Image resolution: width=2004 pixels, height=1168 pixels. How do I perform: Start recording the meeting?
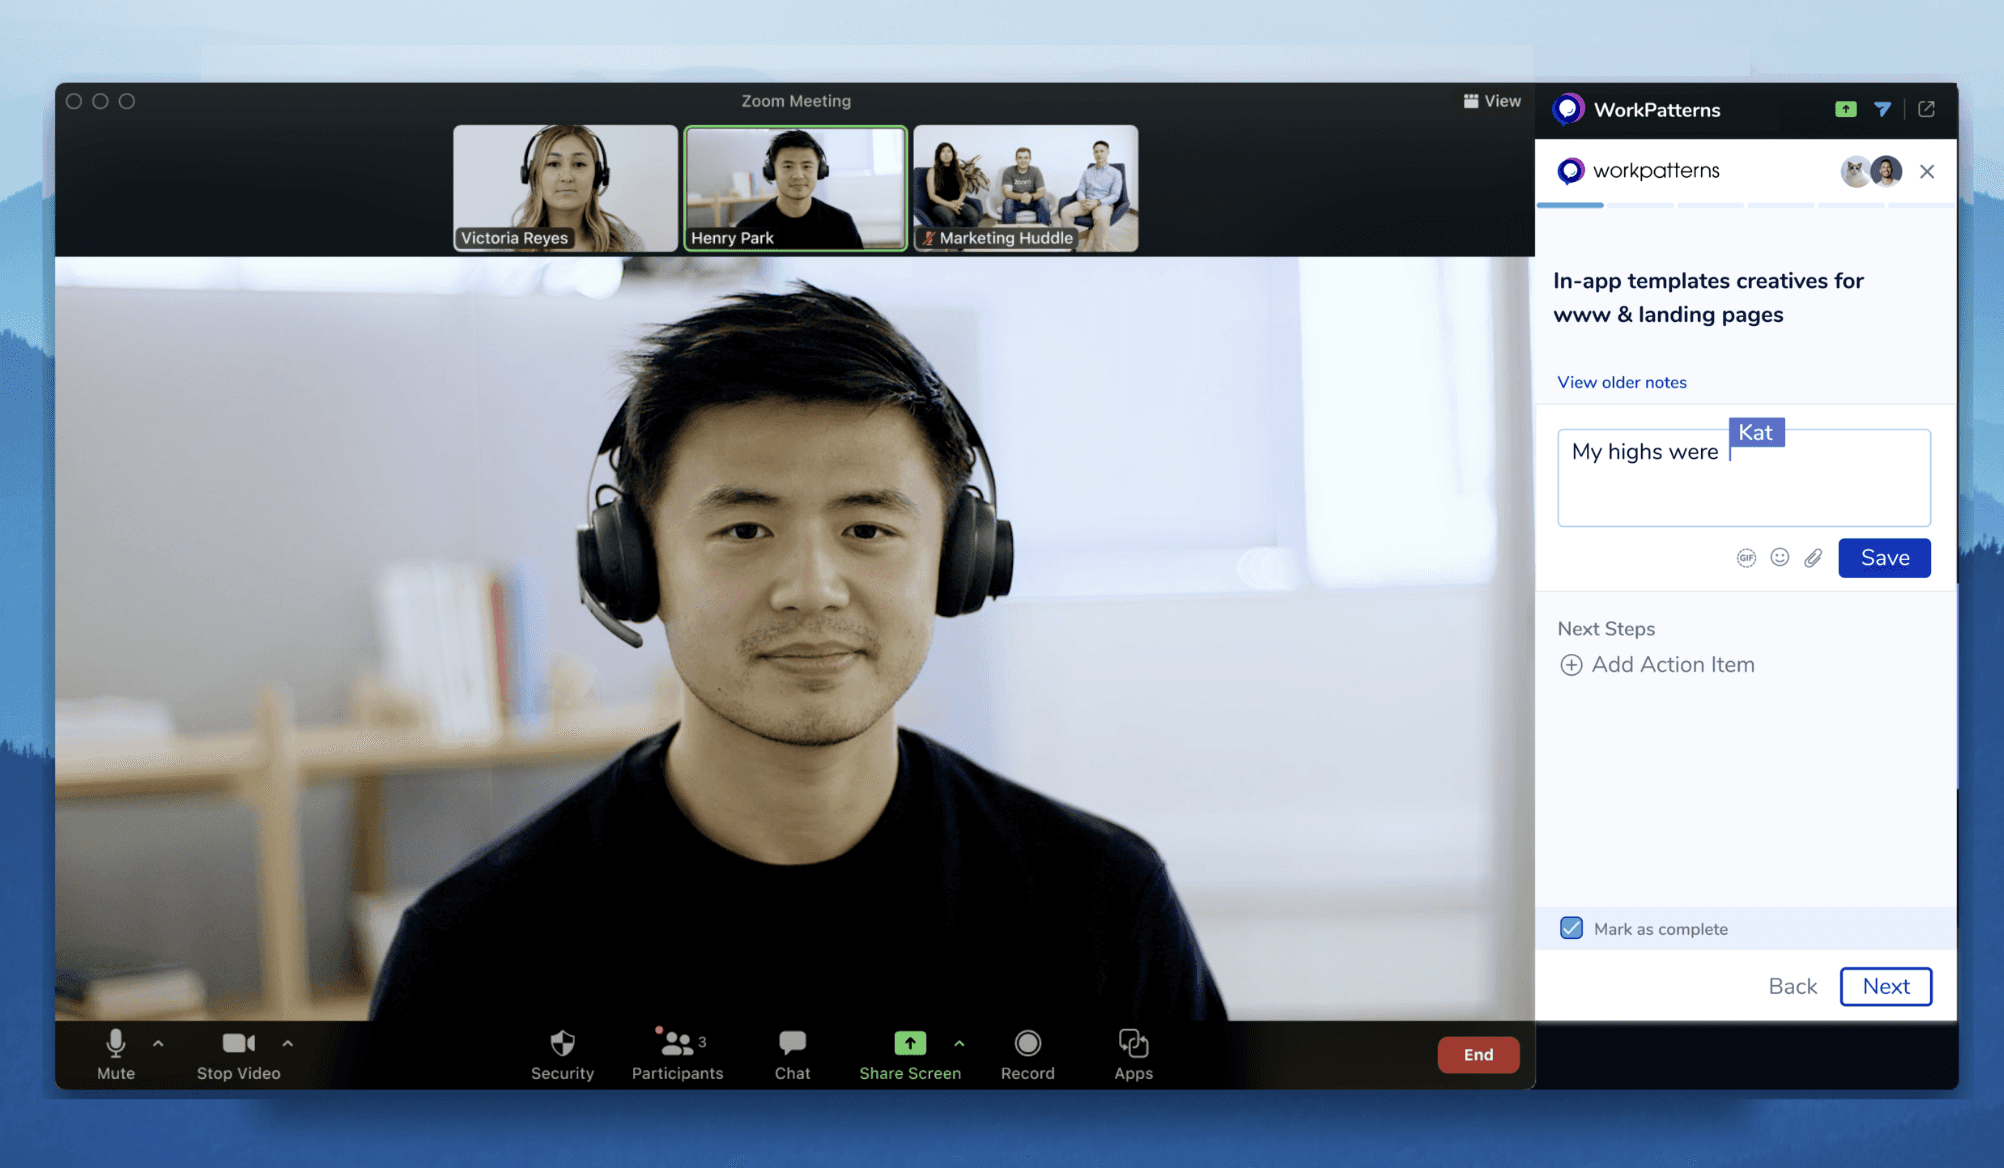1028,1054
